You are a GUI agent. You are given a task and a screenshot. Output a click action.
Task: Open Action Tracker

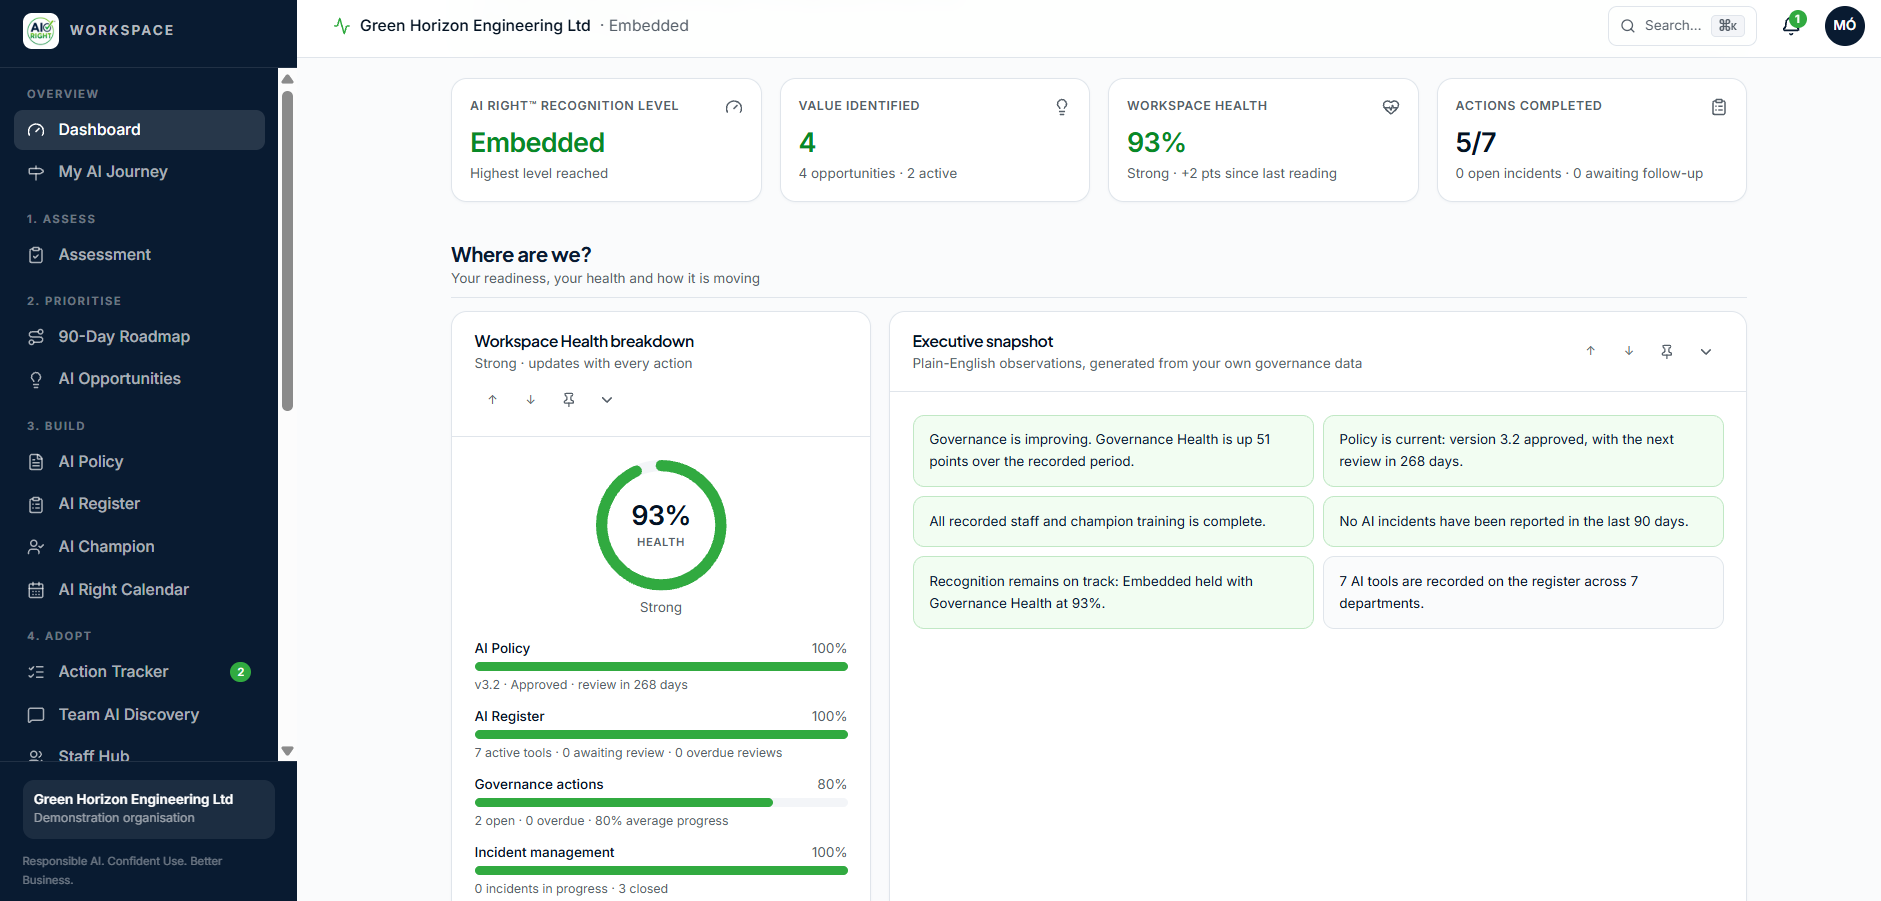(x=139, y=672)
